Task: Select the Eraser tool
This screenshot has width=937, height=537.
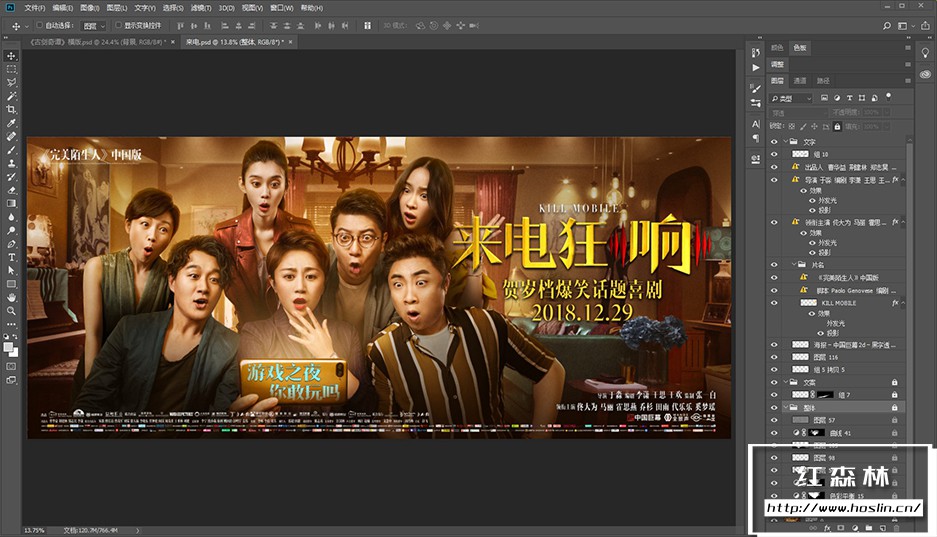Action: (x=11, y=190)
